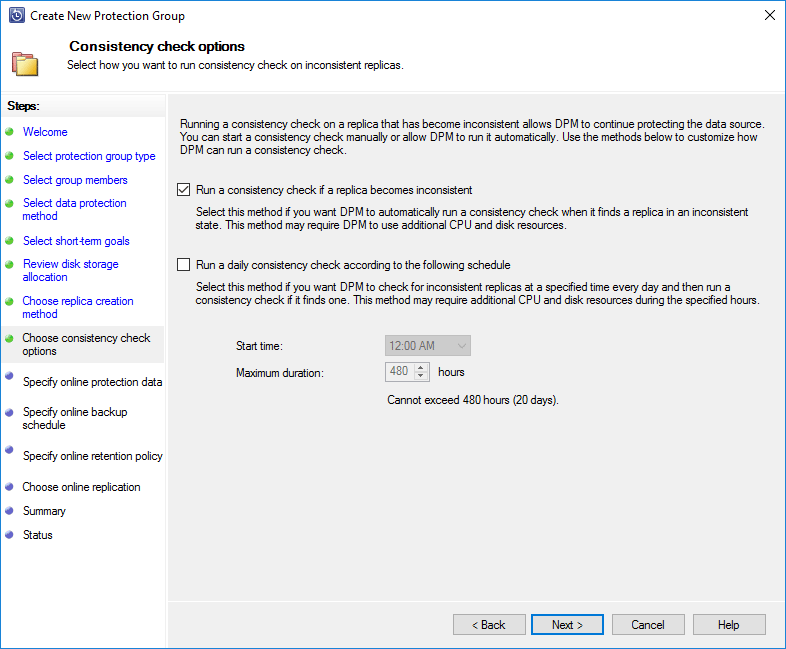Screen dimensions: 786x649
Task: Close the Create New Protection Group dialog
Action: coord(770,16)
